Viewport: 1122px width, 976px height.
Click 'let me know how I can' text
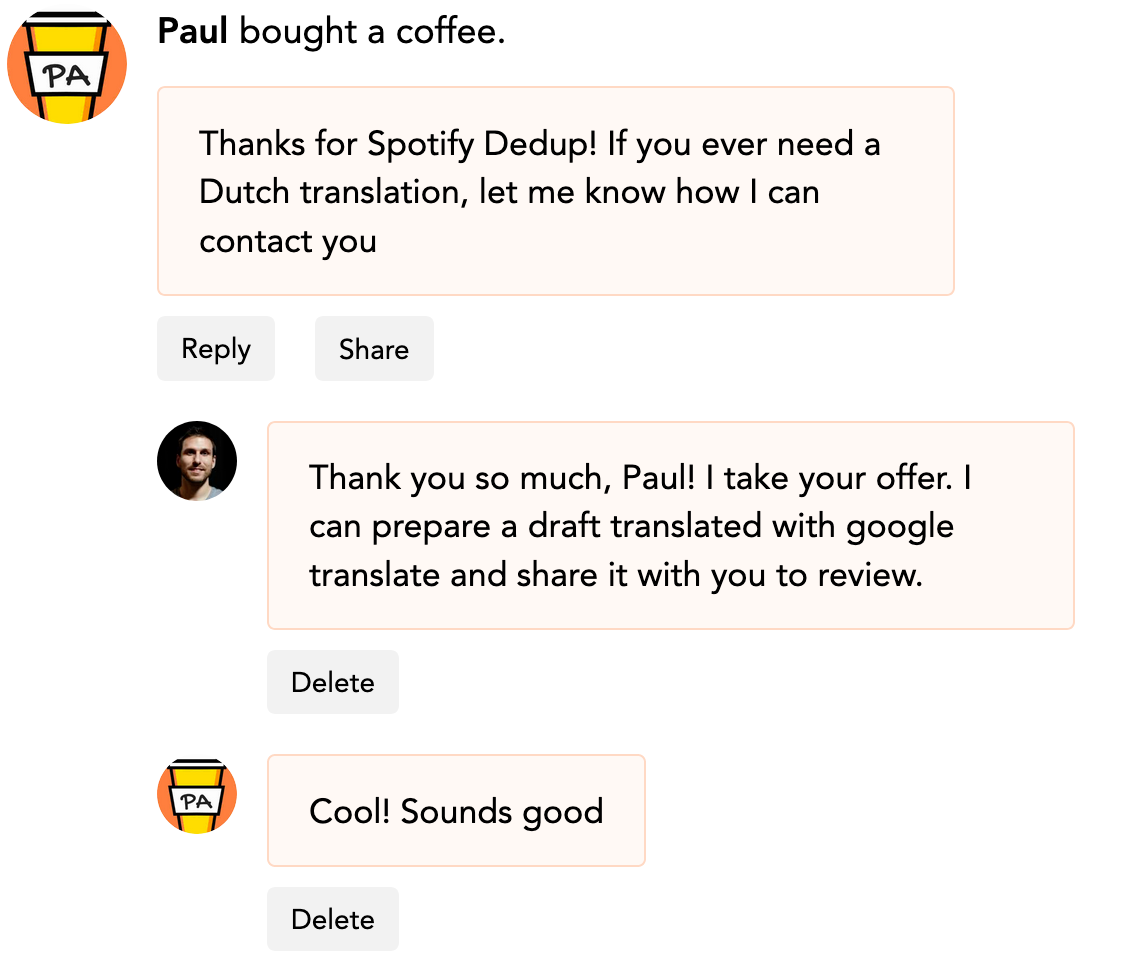tap(649, 192)
